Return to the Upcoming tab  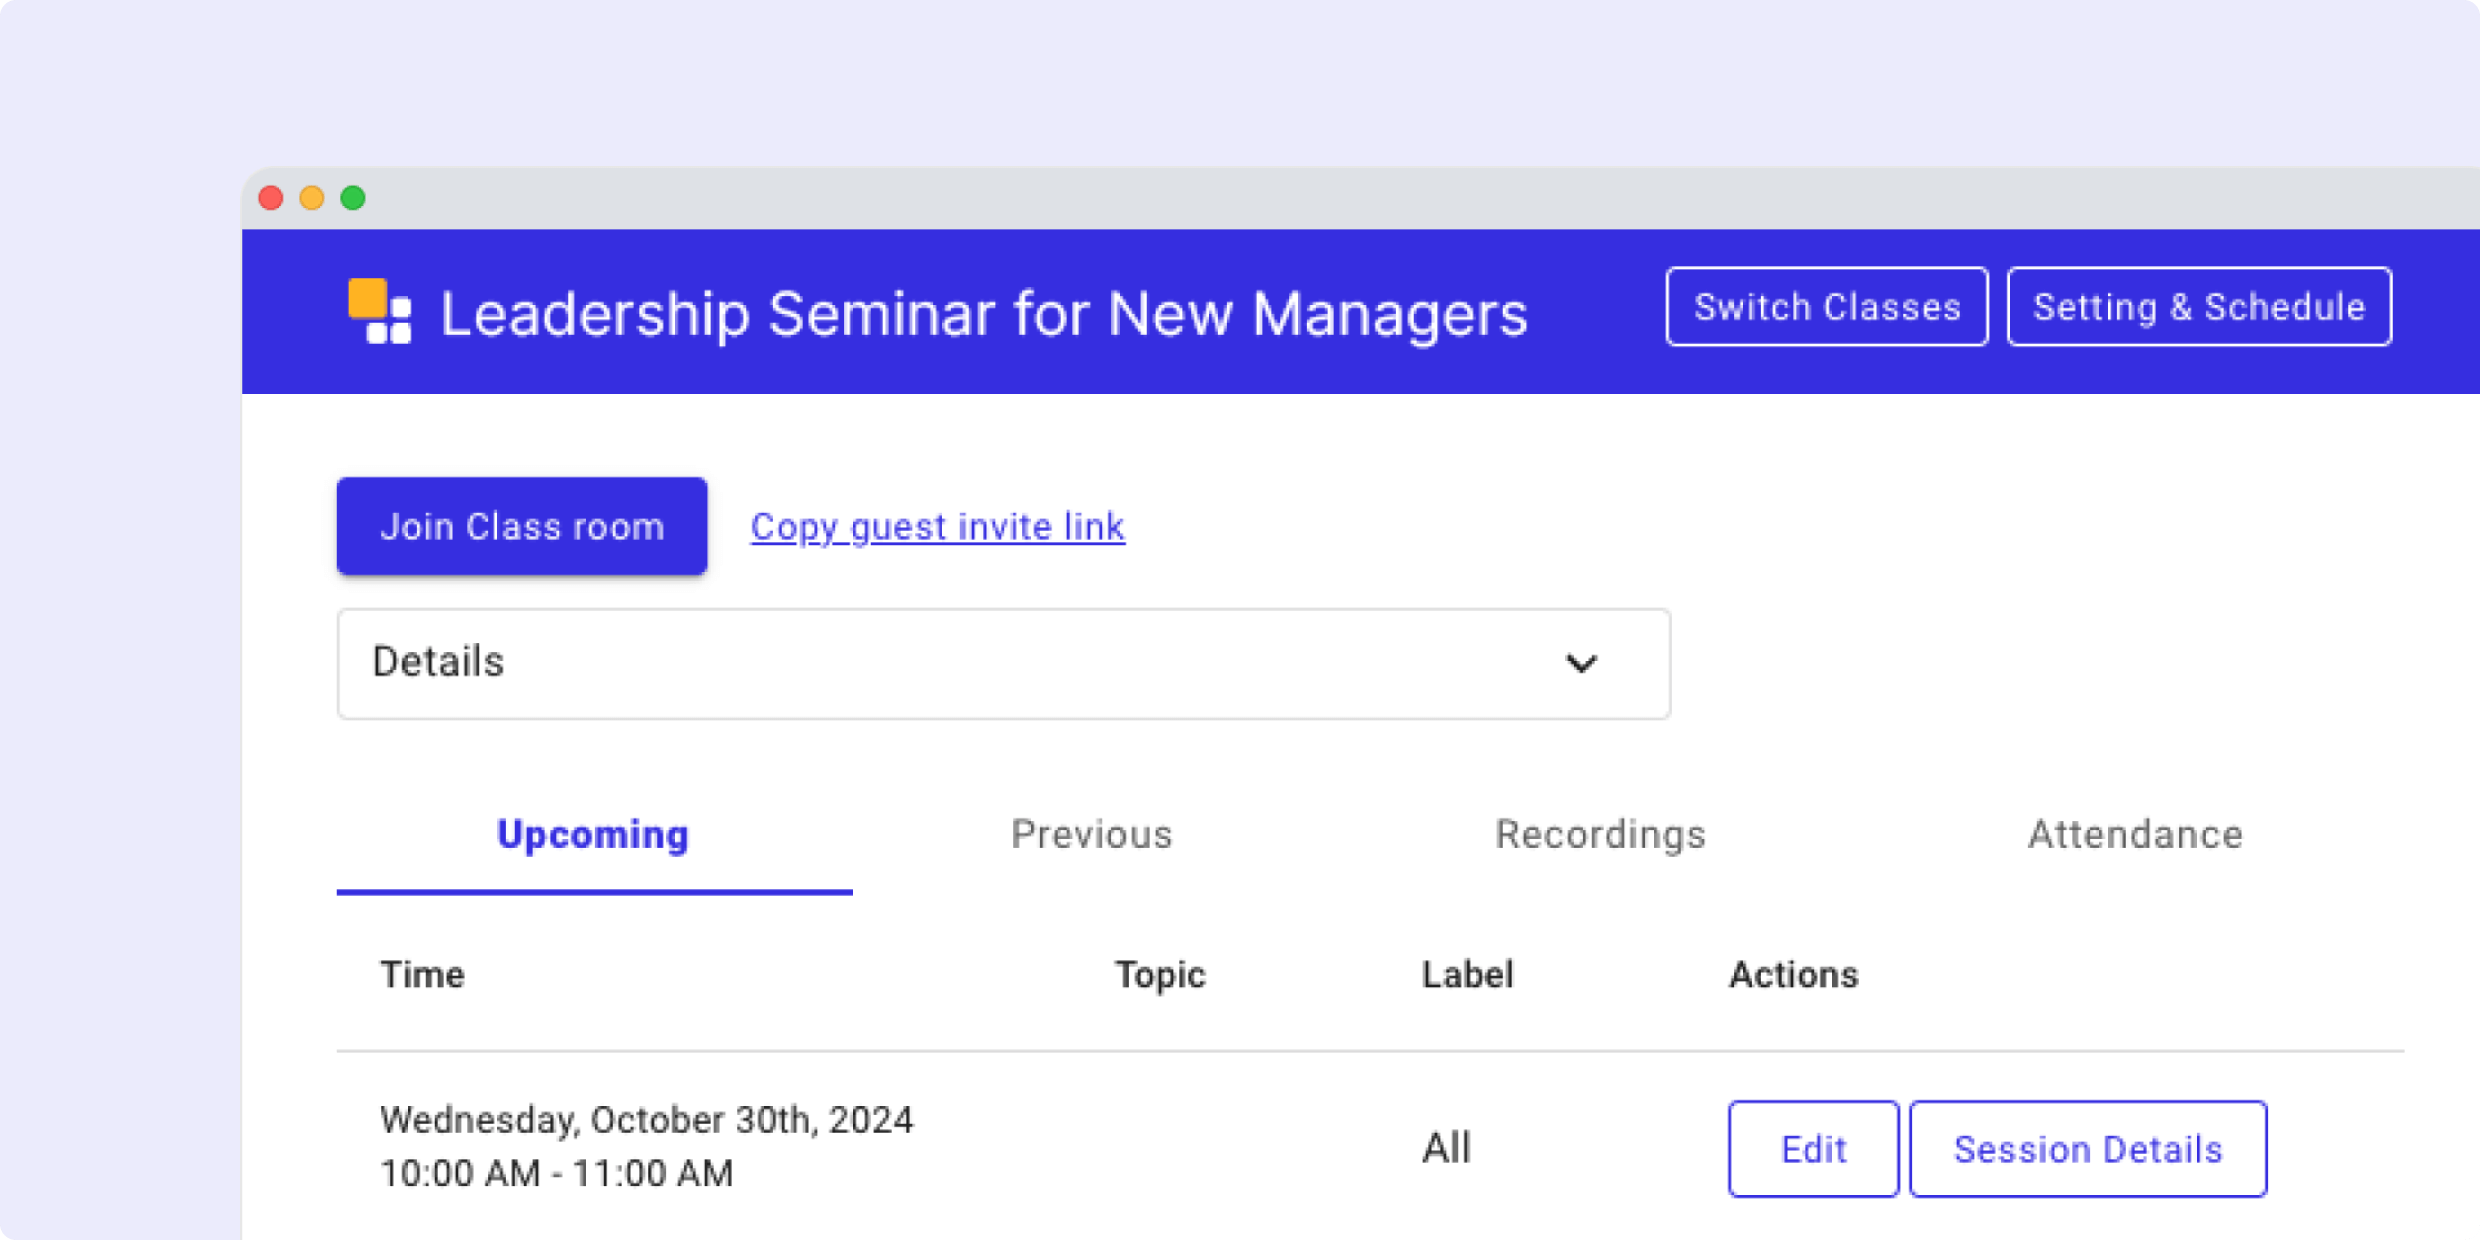(x=592, y=835)
